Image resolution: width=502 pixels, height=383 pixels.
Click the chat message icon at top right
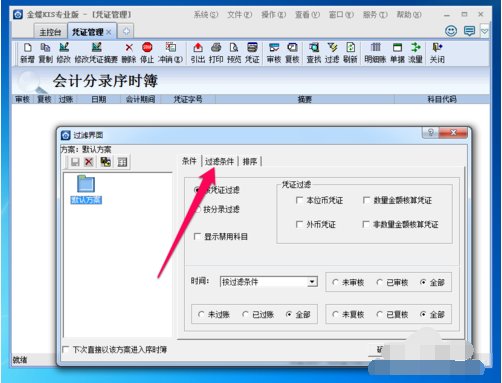(469, 31)
